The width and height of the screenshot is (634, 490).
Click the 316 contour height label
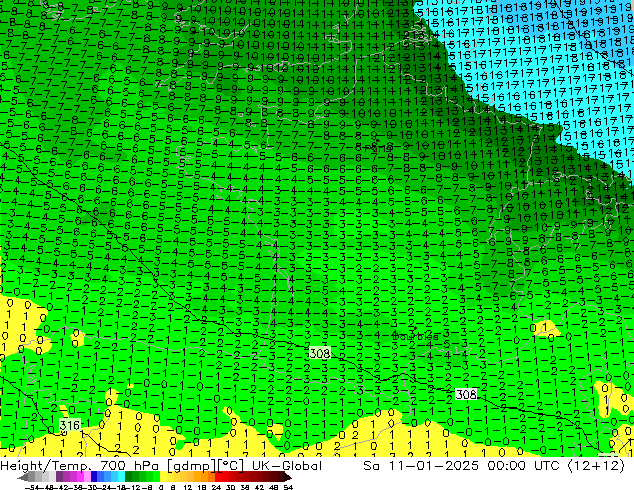coord(70,425)
